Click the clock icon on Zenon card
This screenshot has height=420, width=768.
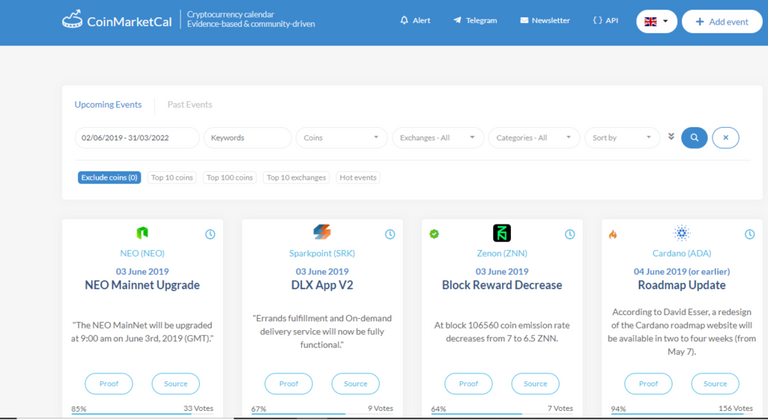point(570,234)
